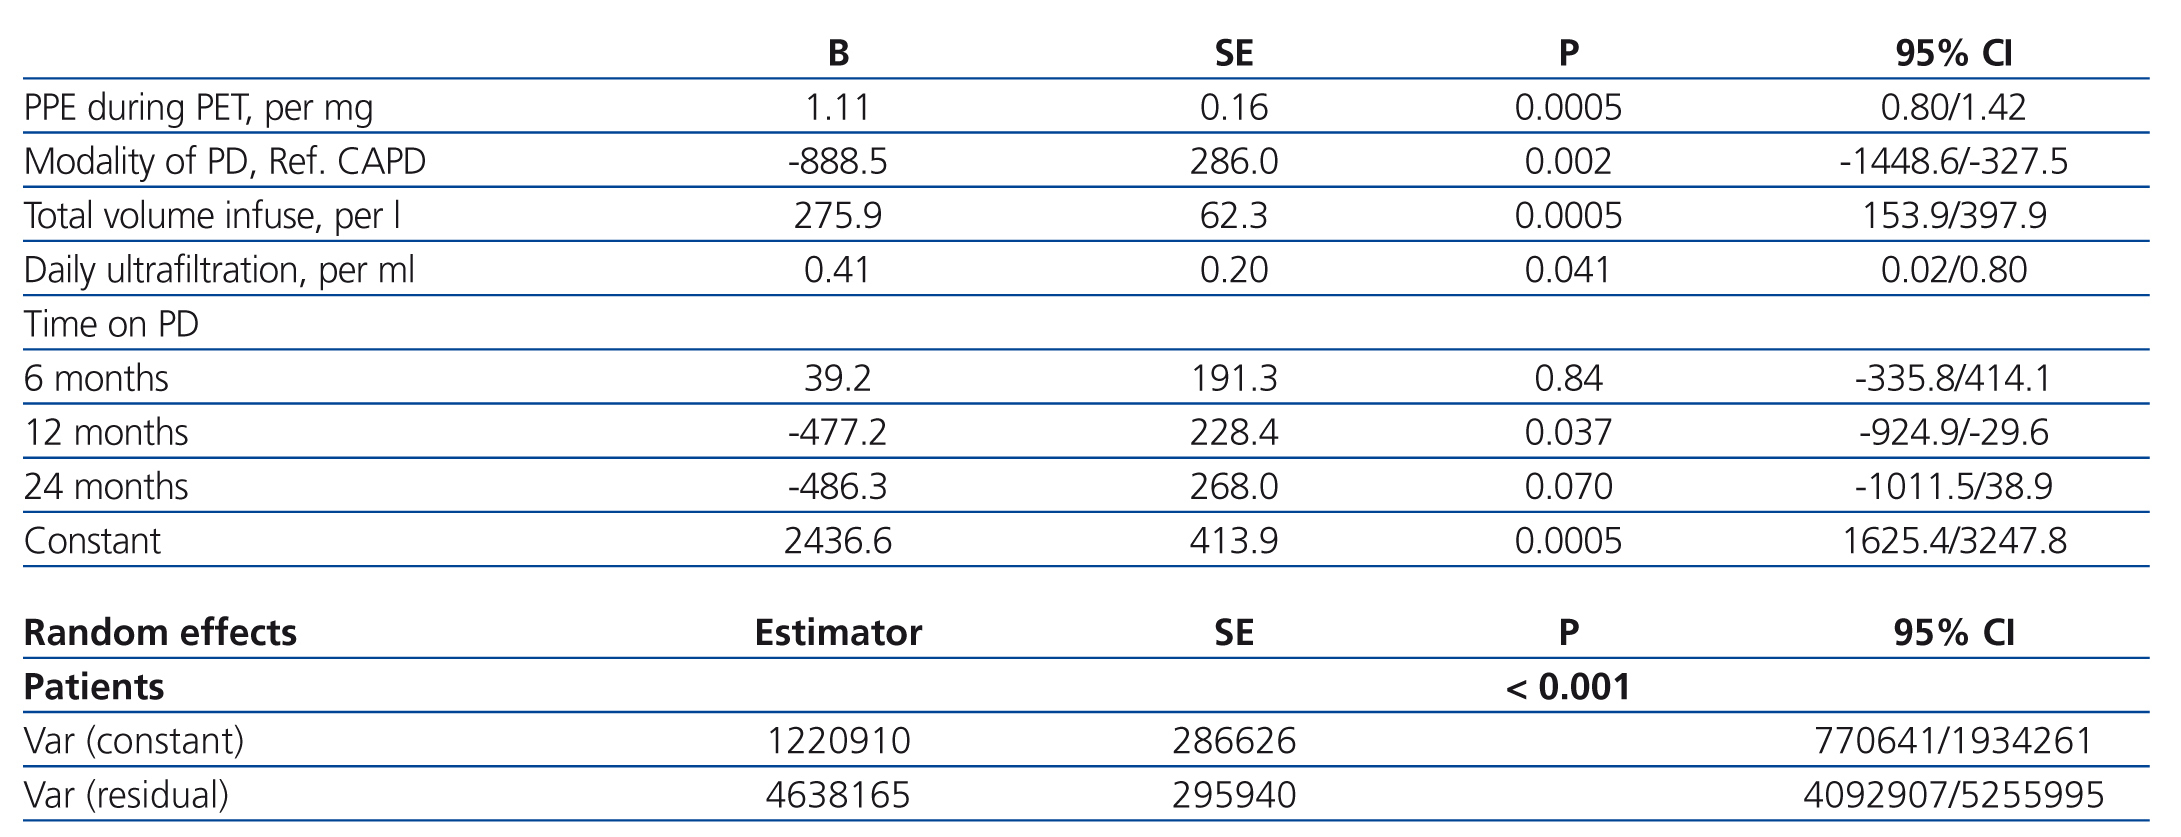Select the < 0.001 P value
Image resolution: width=2181 pixels, height=837 pixels.
pyautogui.click(x=1568, y=687)
